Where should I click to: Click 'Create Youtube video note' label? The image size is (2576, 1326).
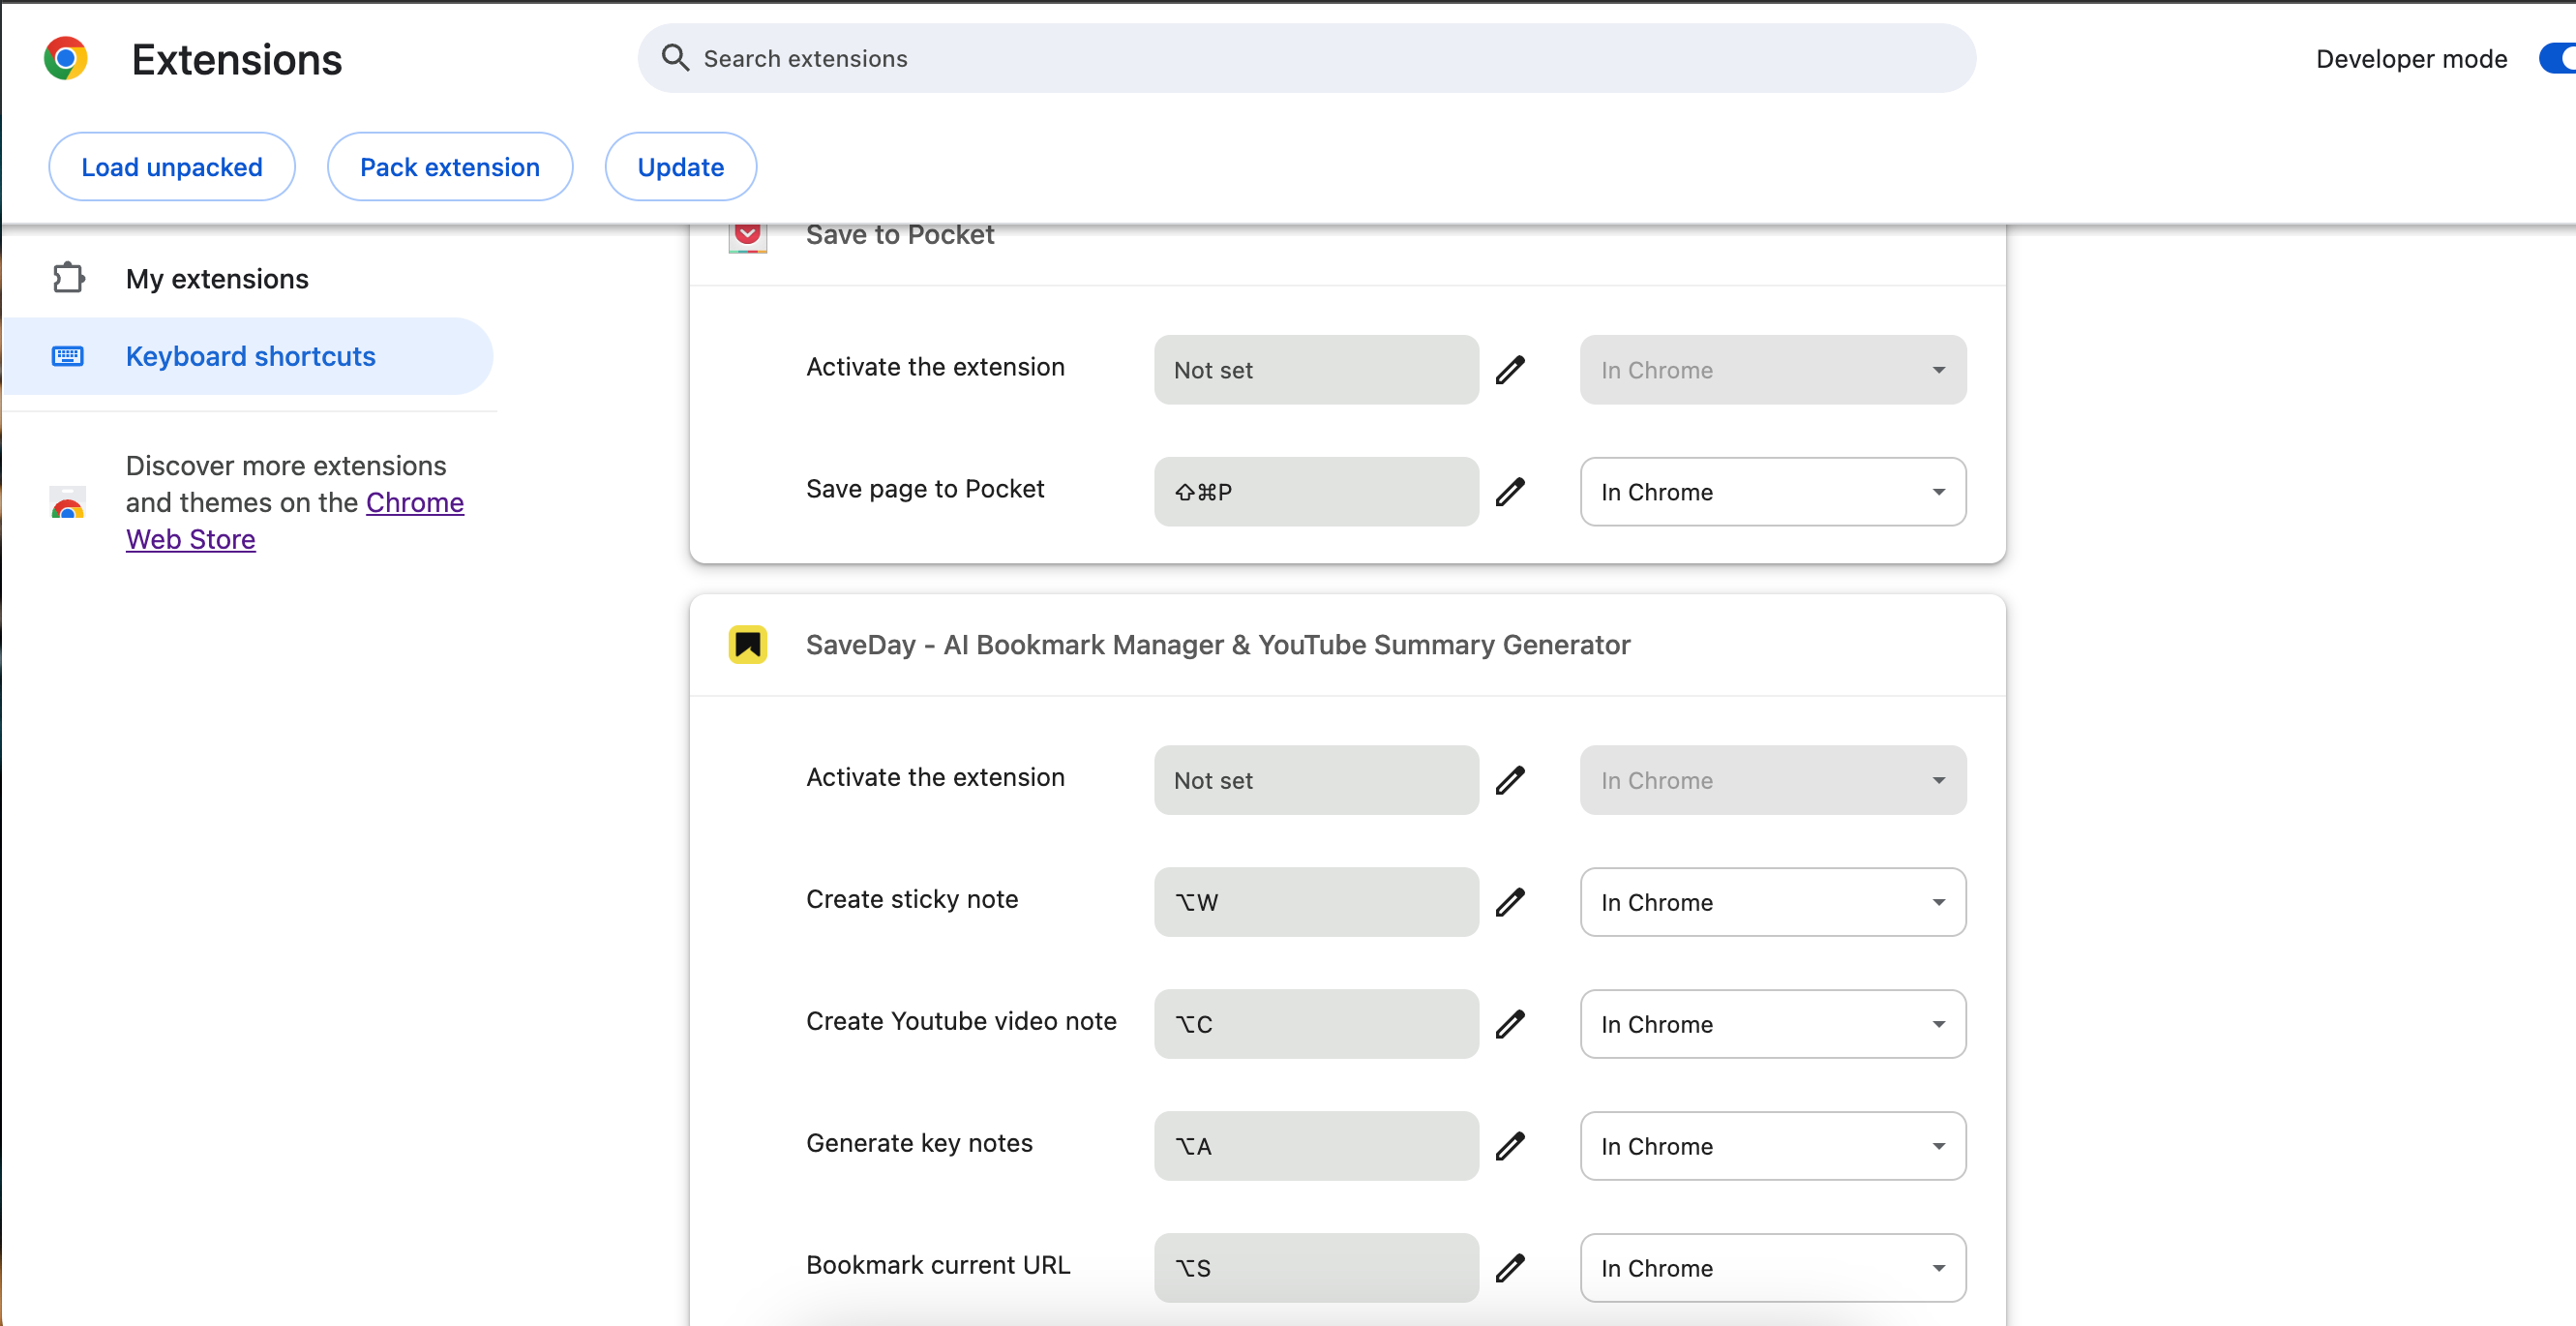click(x=961, y=1021)
